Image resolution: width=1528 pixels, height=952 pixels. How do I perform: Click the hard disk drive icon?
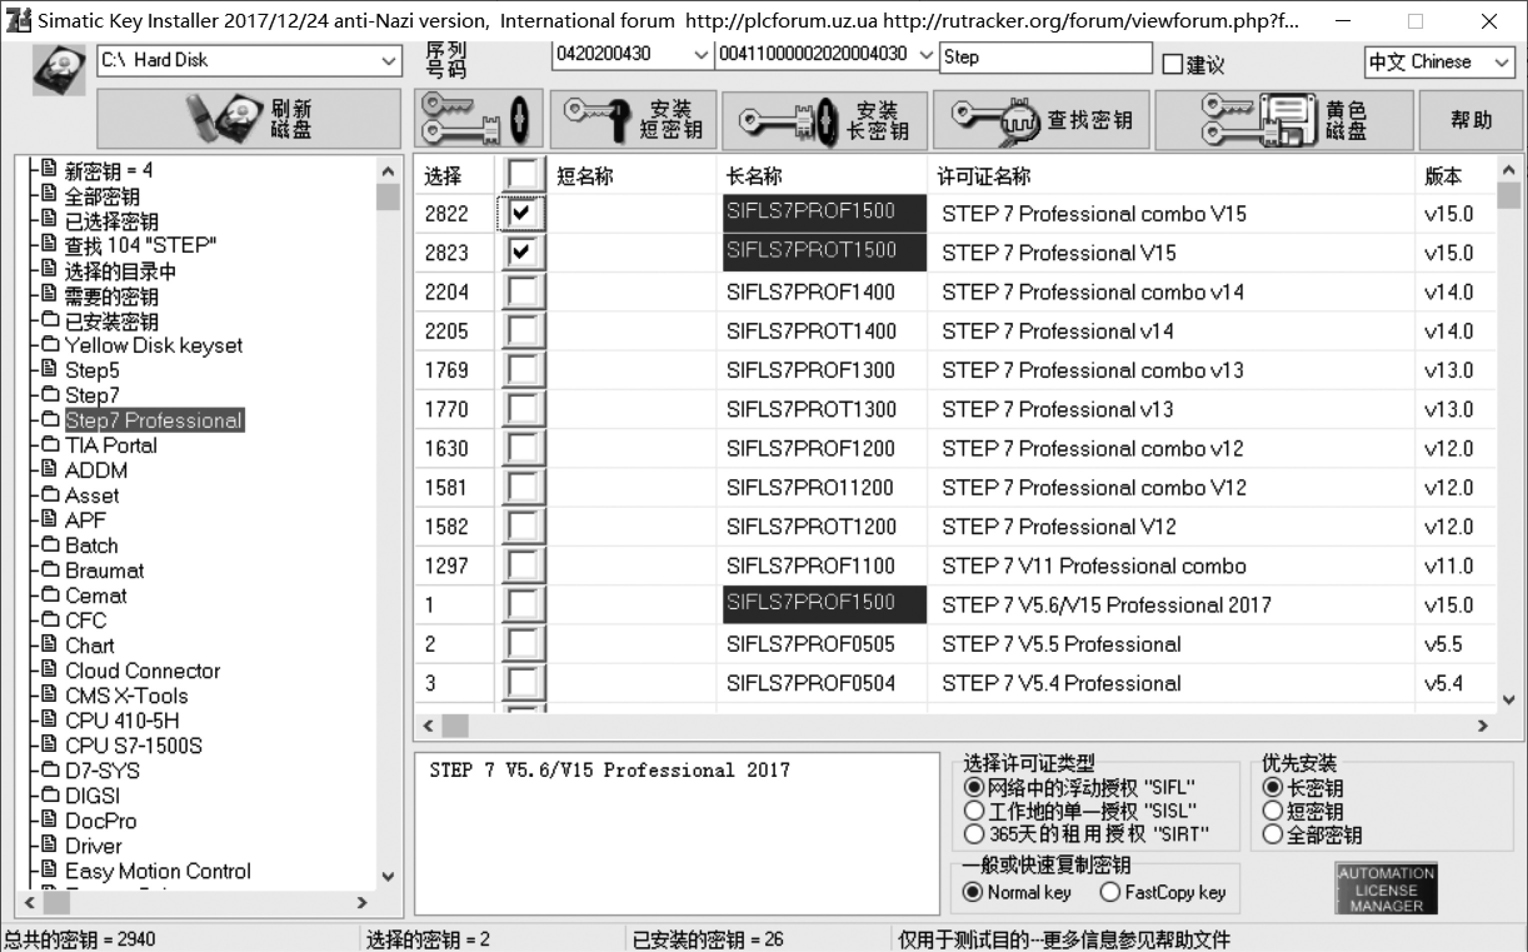tap(58, 70)
